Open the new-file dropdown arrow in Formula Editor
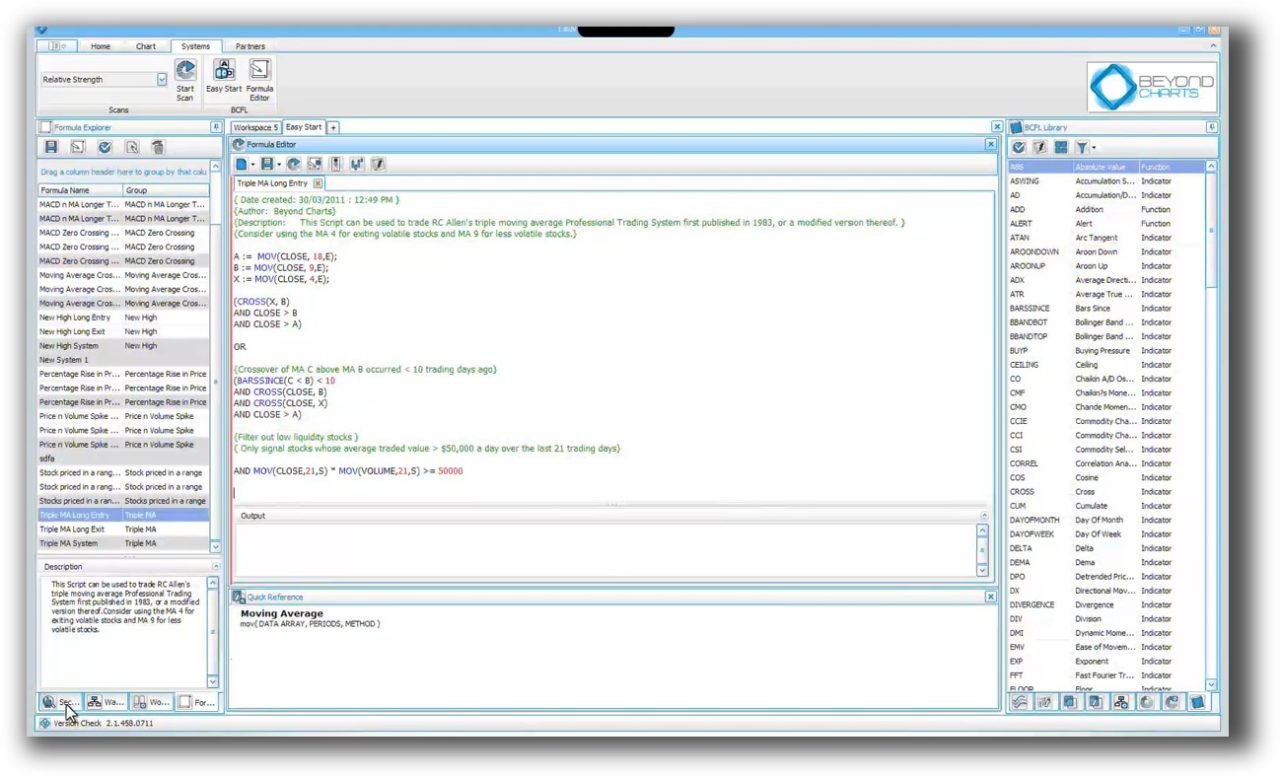The height and width of the screenshot is (778, 1280). 252,164
